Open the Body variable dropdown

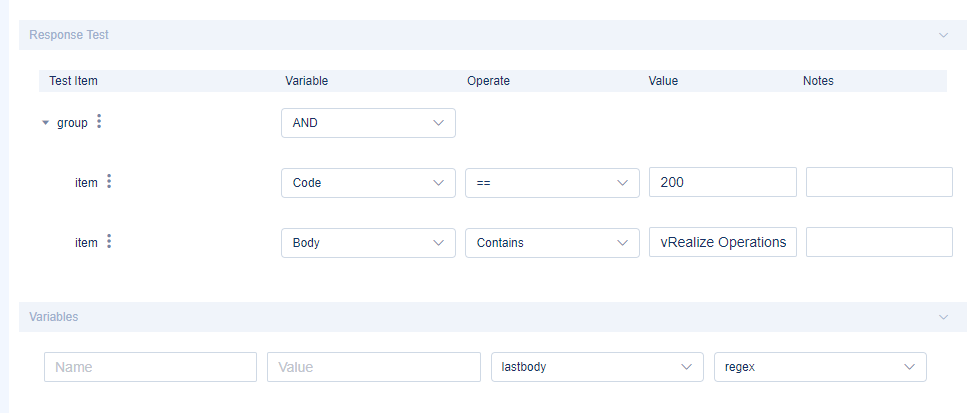368,242
